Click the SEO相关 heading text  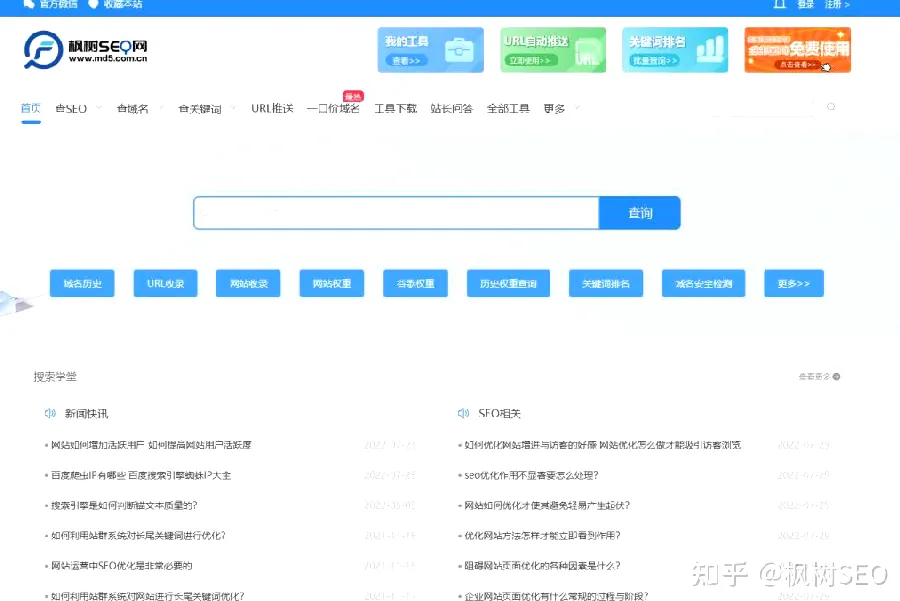499,413
